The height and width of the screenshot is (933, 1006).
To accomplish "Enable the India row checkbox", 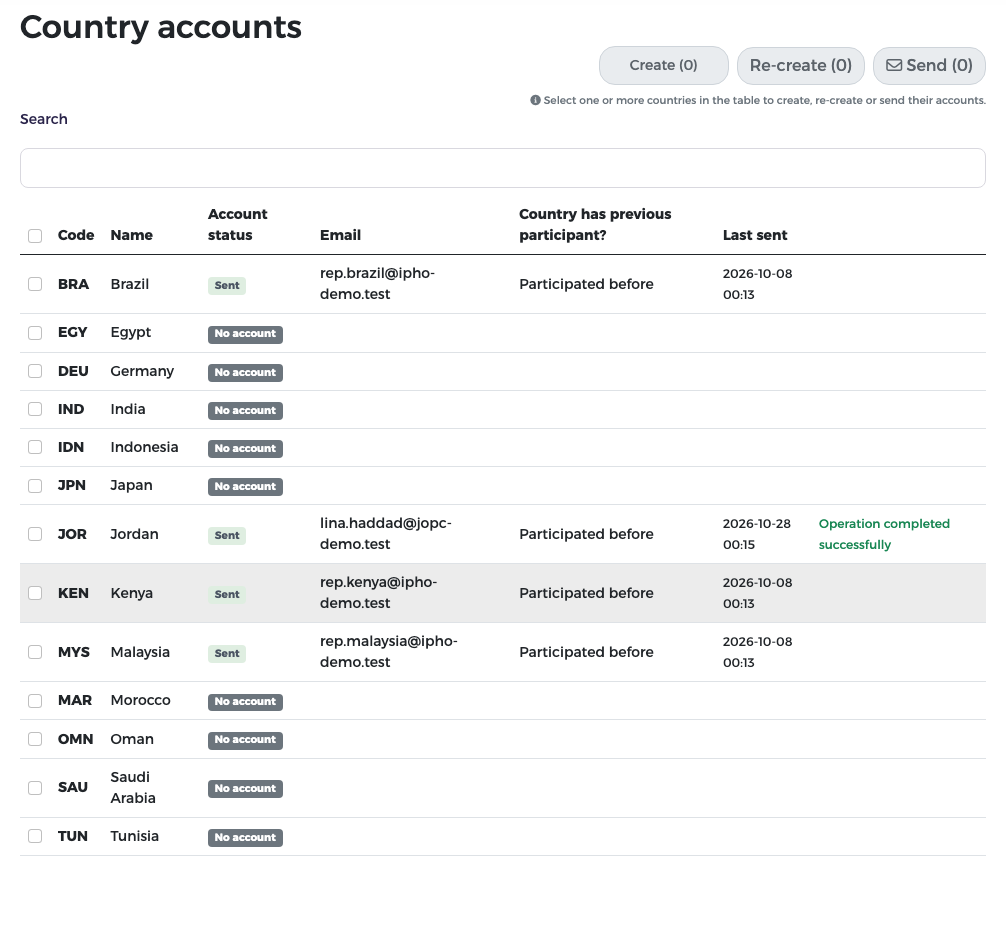I will coord(35,409).
